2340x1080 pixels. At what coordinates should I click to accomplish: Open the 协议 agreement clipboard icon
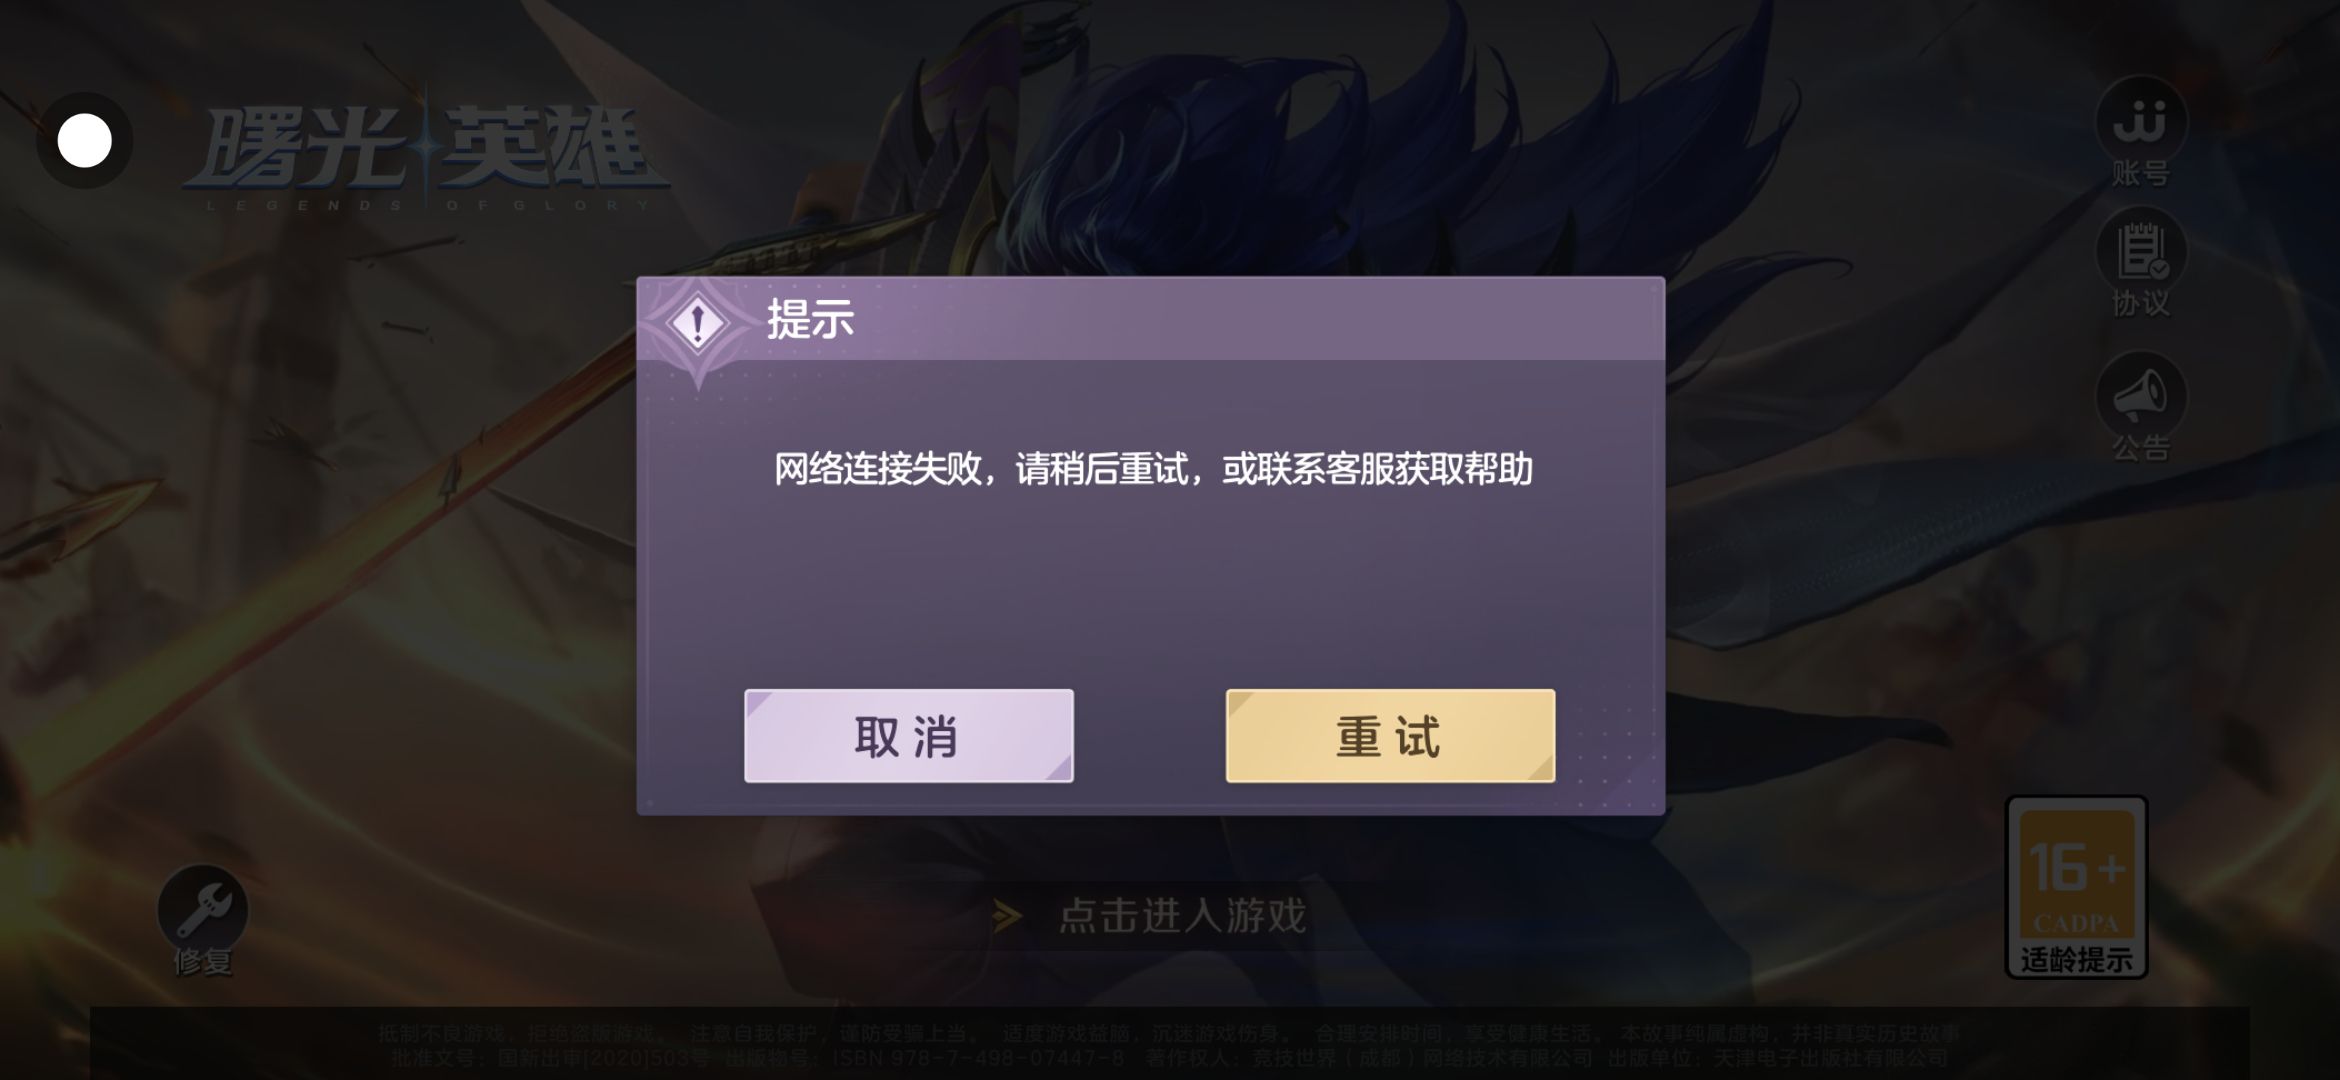click(x=2141, y=251)
